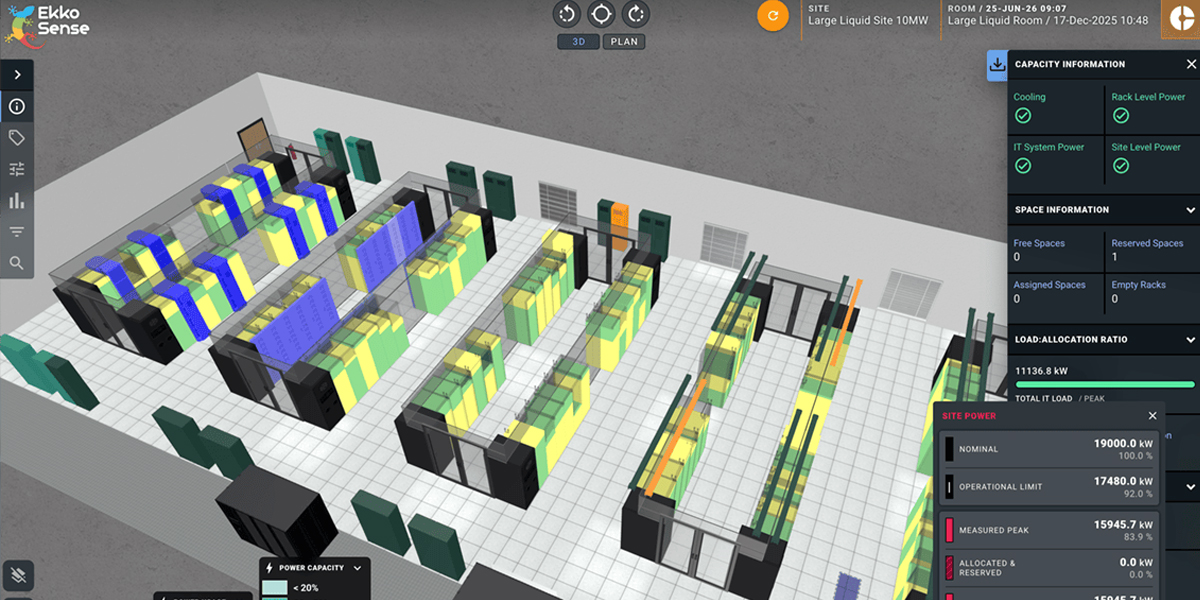Click the Rack Level Power check icon
The height and width of the screenshot is (600, 1200).
tap(1121, 116)
